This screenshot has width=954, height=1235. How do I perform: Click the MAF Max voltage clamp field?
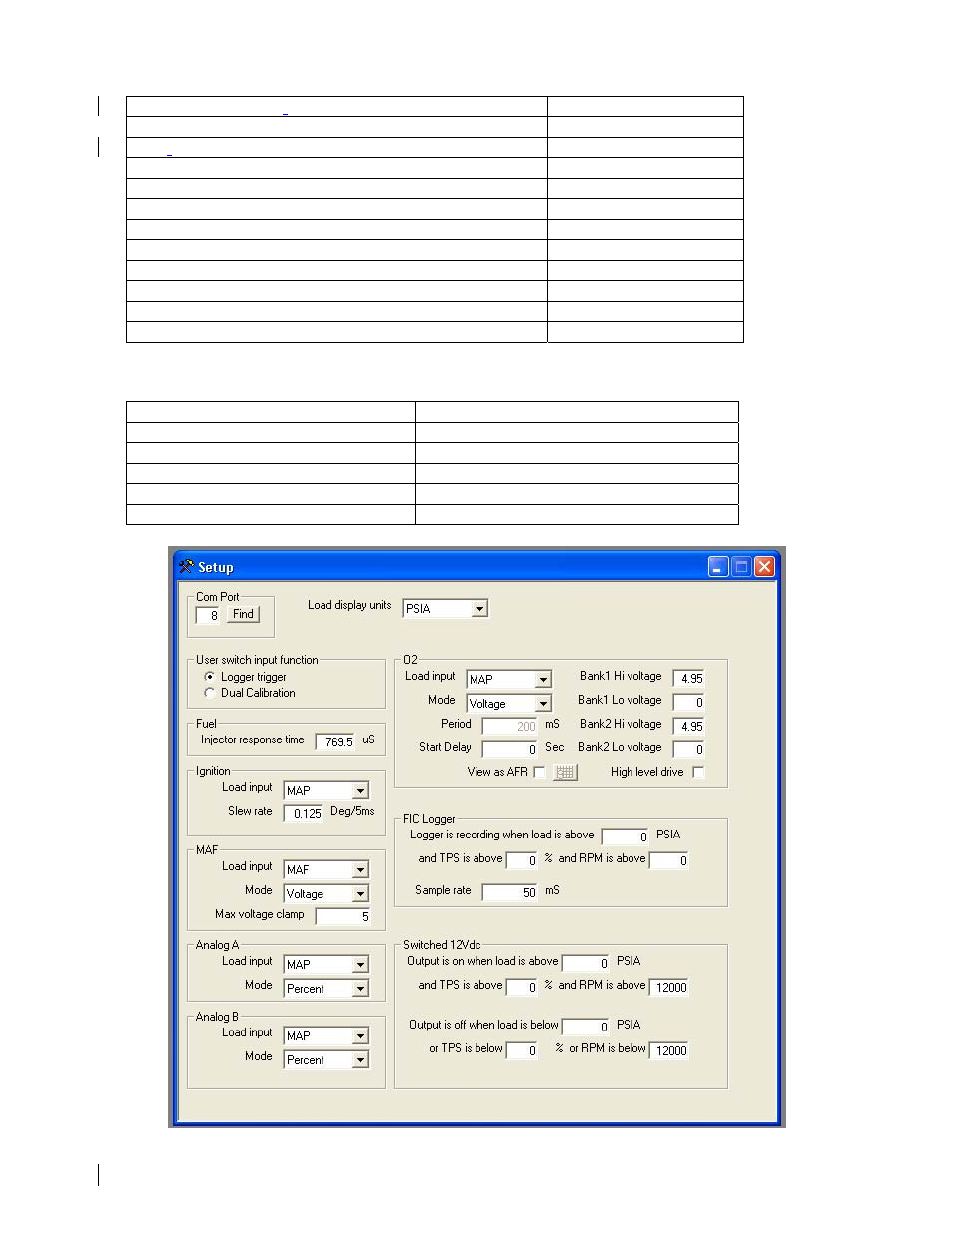tap(343, 916)
